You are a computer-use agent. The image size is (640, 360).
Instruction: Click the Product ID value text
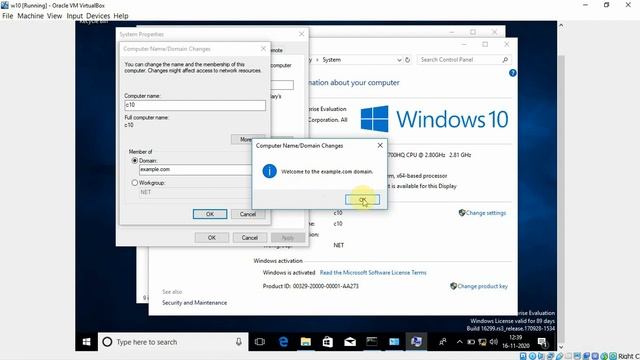click(x=326, y=286)
